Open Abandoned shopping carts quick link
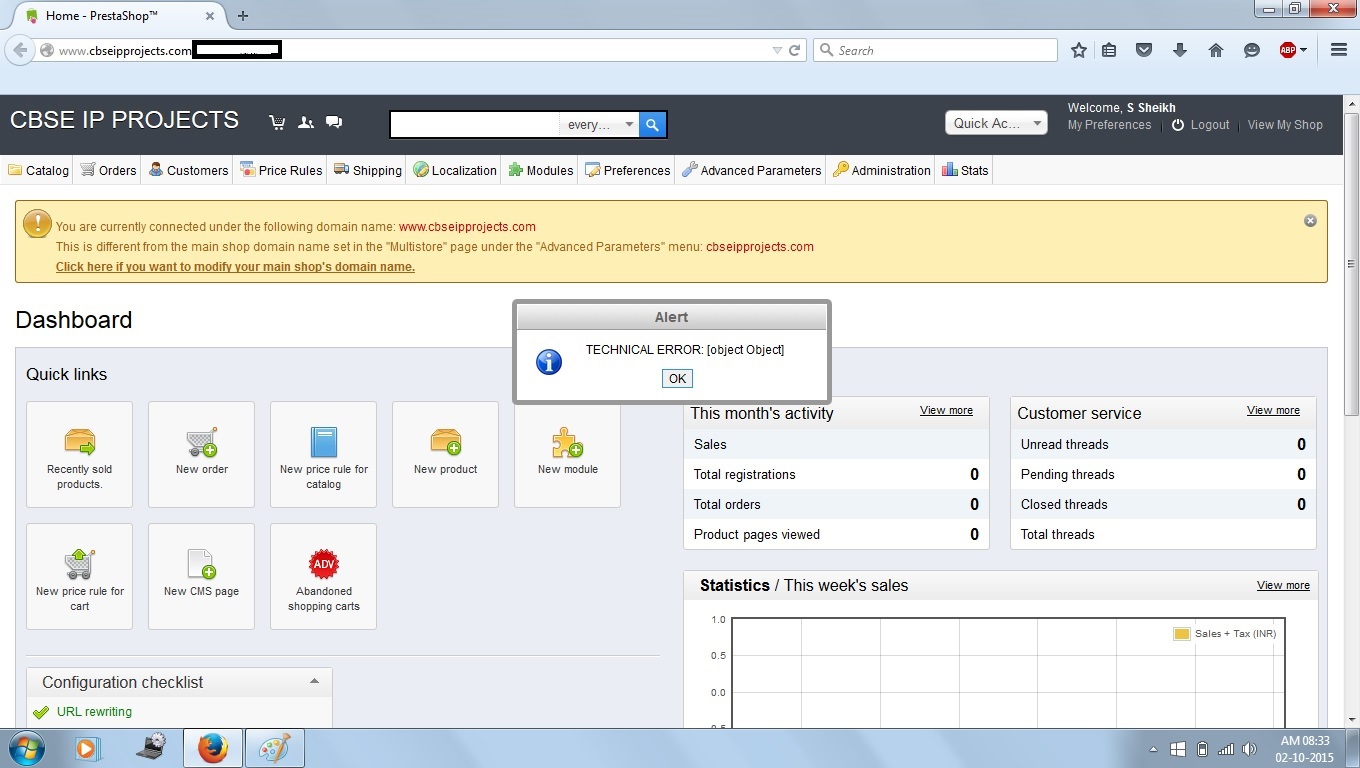The width and height of the screenshot is (1360, 768). [x=323, y=576]
